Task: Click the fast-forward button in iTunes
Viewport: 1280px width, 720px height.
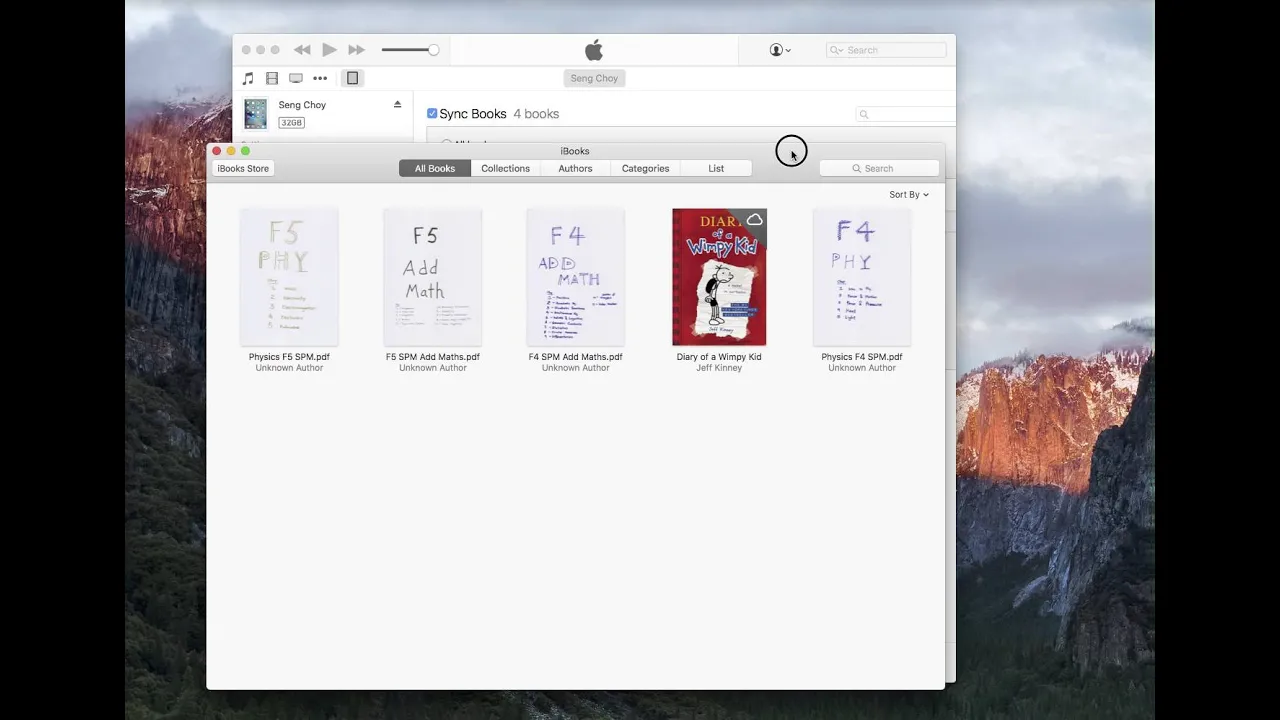Action: (356, 50)
